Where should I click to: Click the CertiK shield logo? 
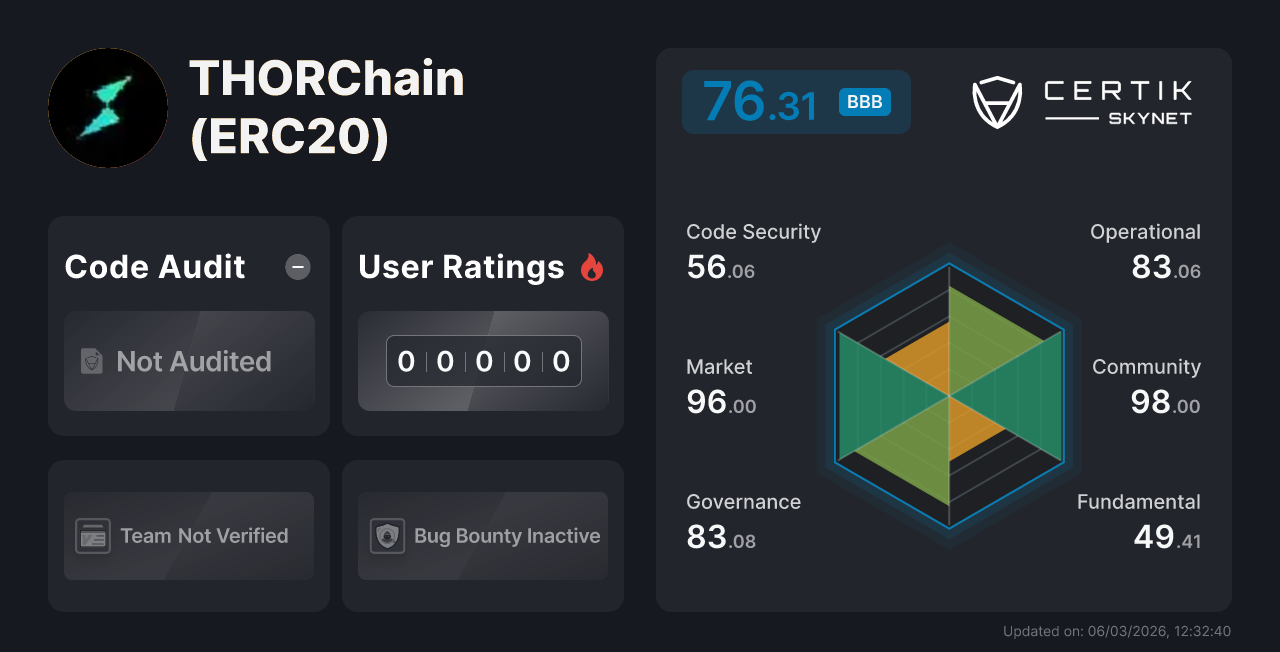996,100
